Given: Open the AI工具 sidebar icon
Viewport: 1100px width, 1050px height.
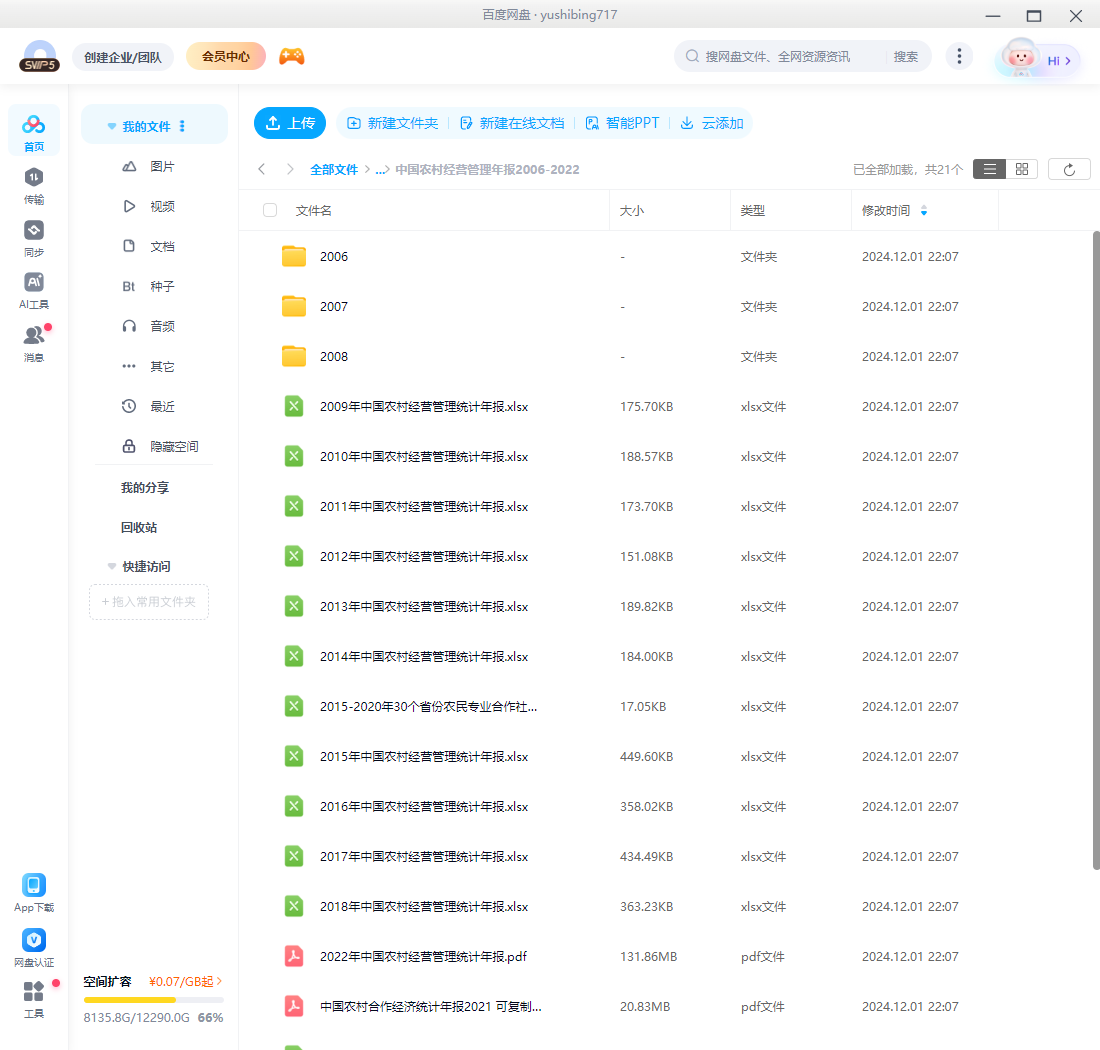Looking at the screenshot, I should 34,290.
